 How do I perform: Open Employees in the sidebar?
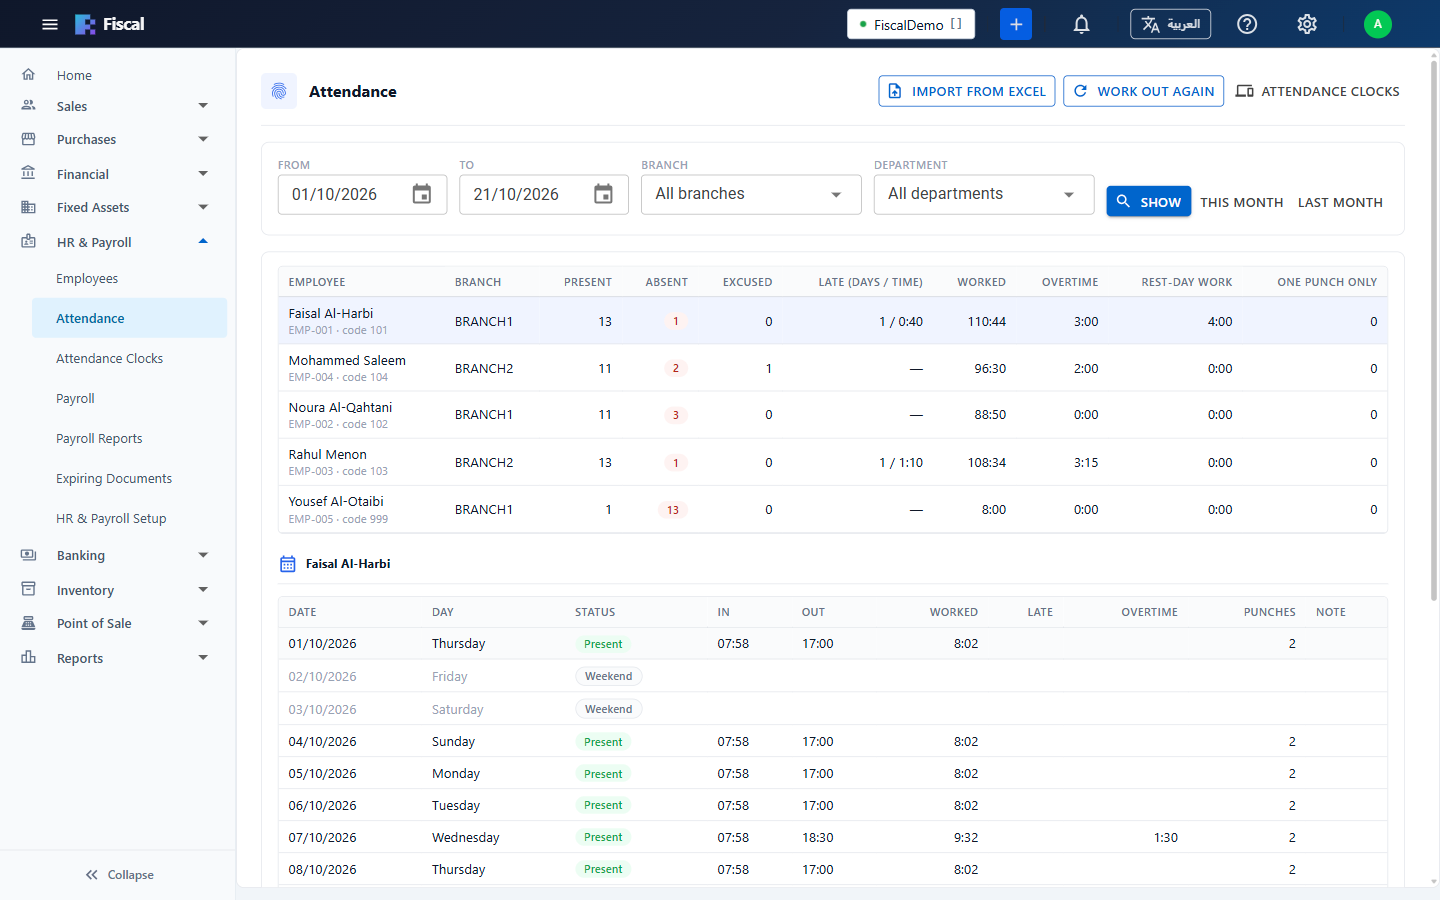click(129, 278)
